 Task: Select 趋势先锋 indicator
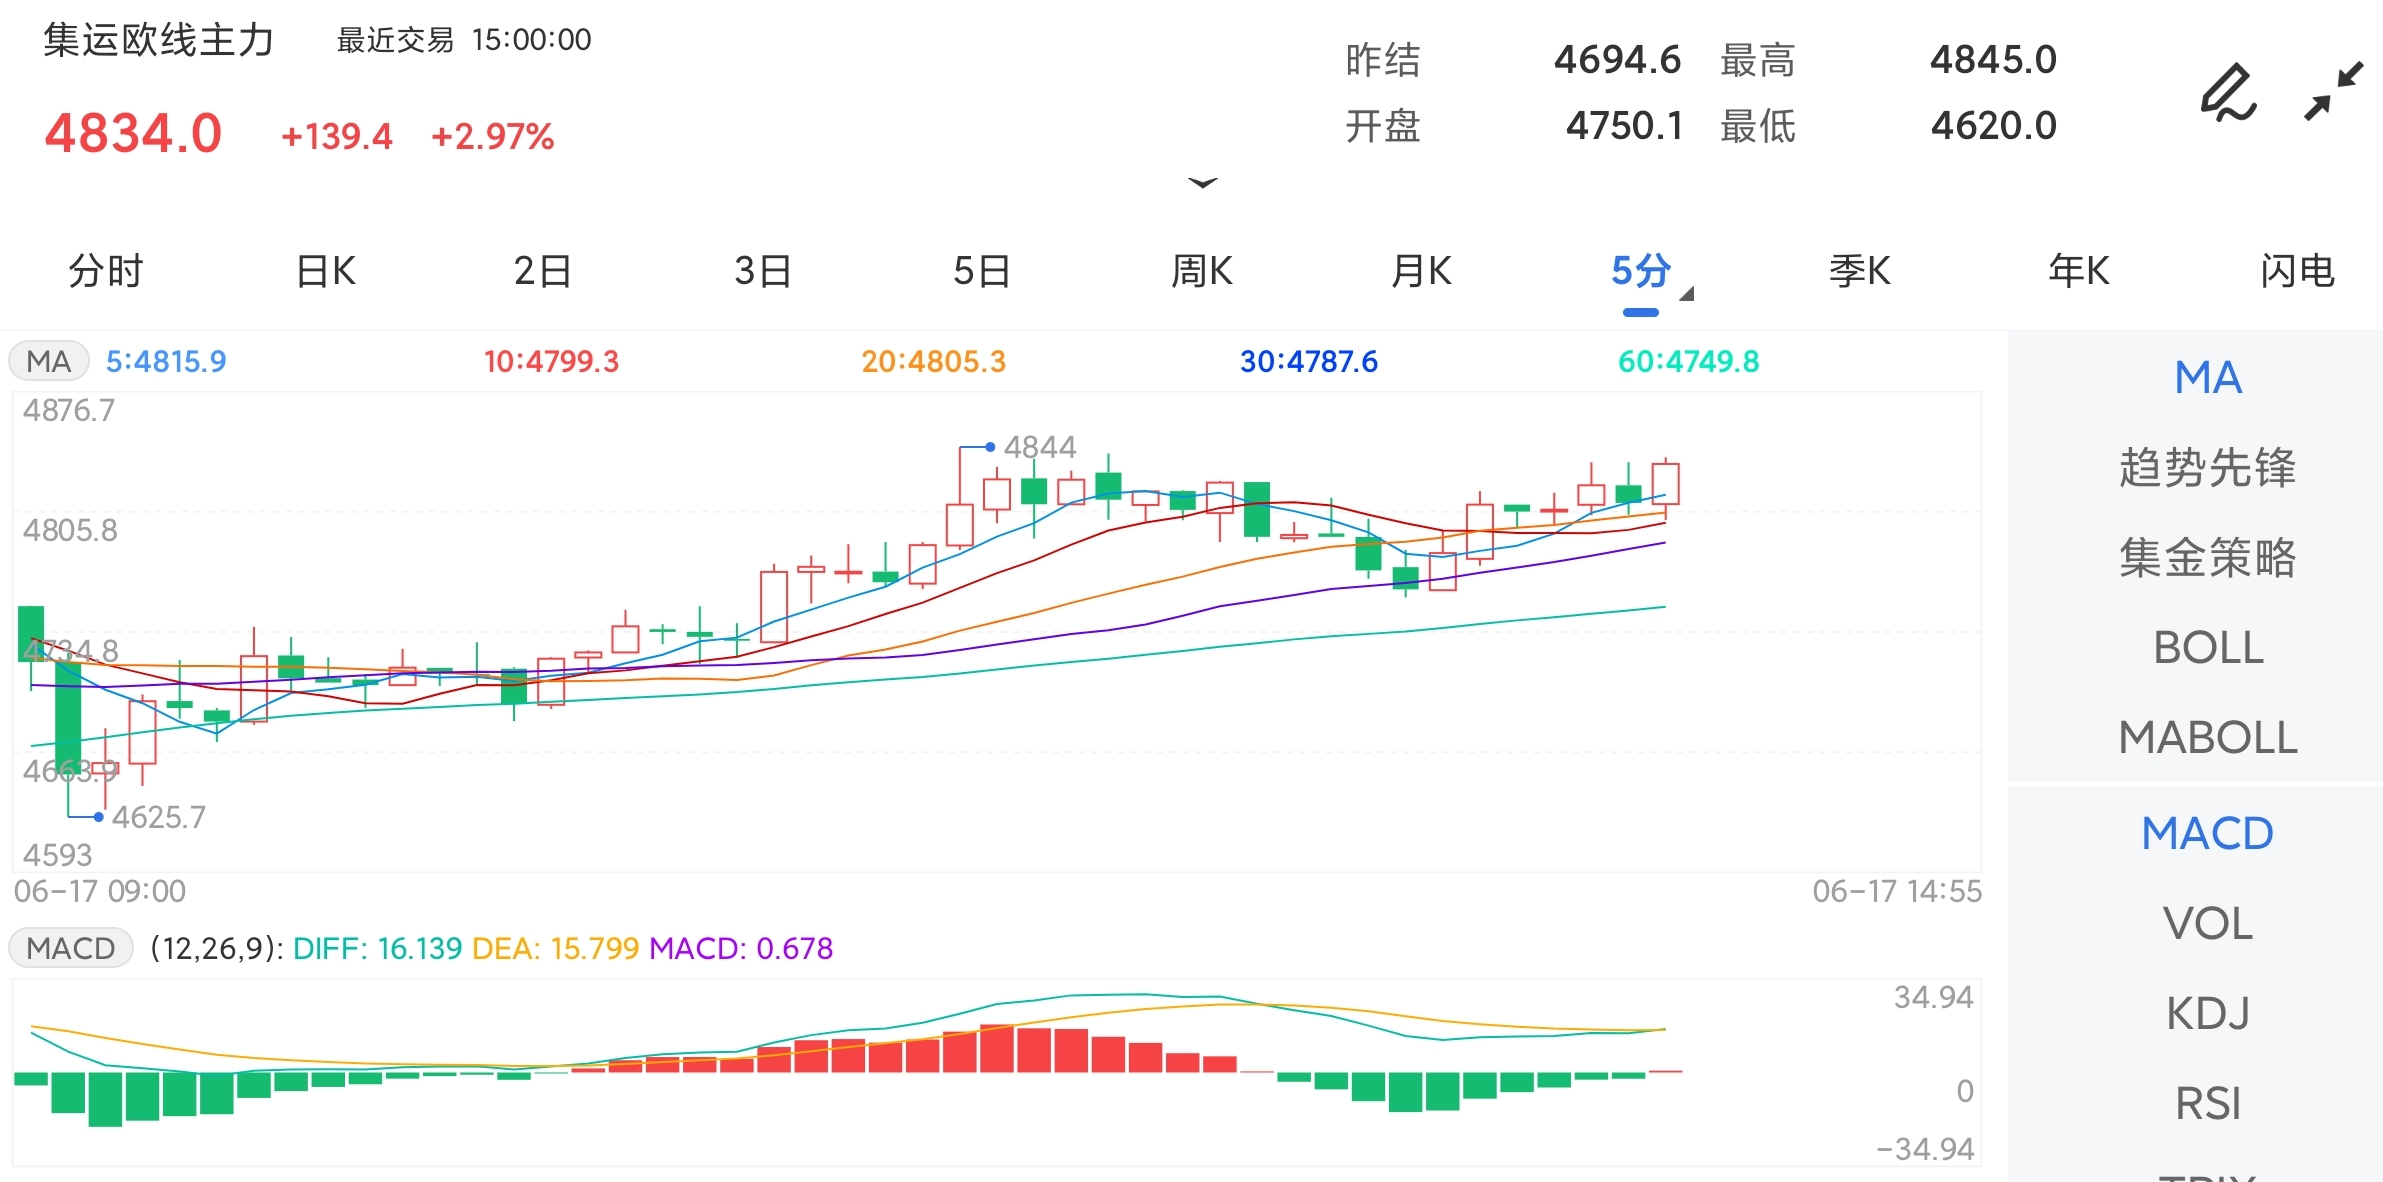[2208, 468]
